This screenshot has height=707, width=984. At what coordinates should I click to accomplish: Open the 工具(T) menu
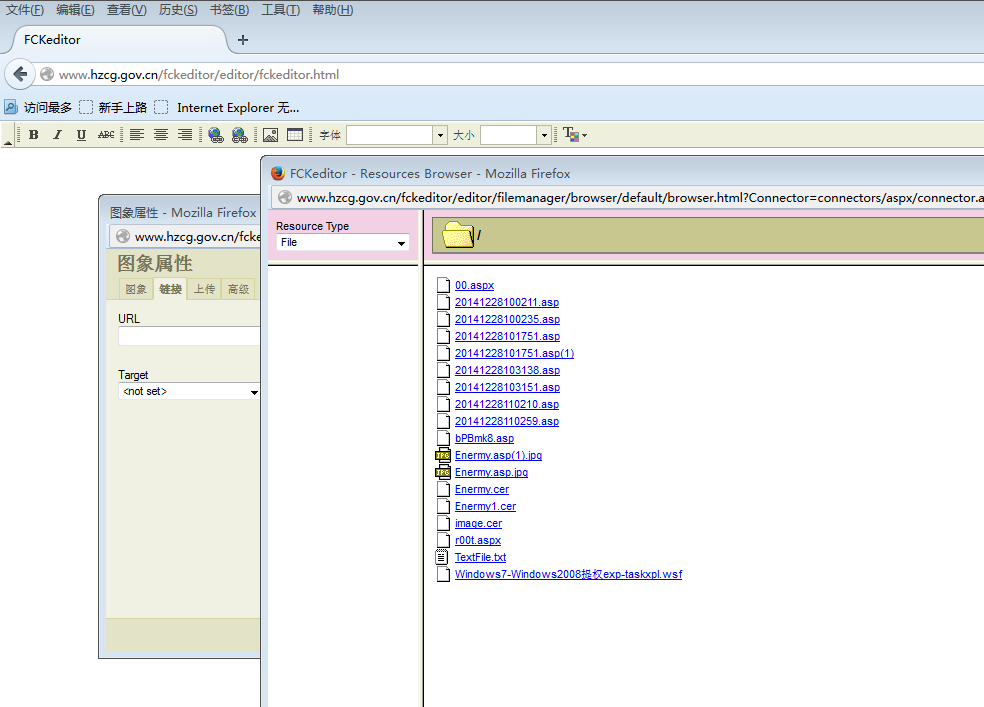pos(281,10)
